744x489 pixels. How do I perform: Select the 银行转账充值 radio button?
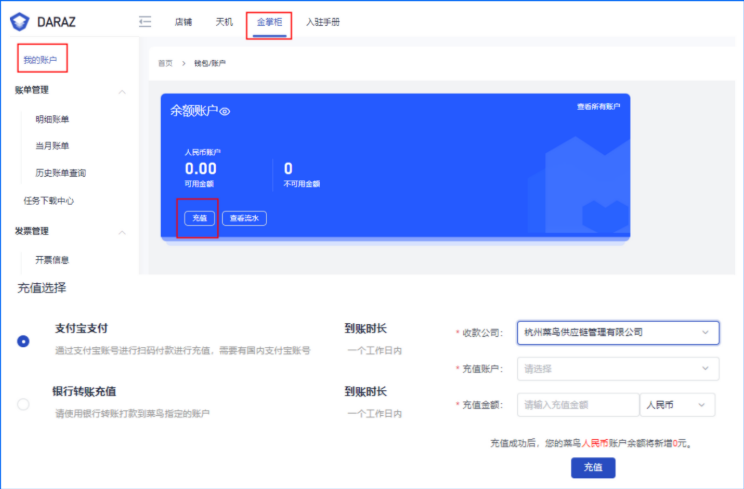point(23,404)
